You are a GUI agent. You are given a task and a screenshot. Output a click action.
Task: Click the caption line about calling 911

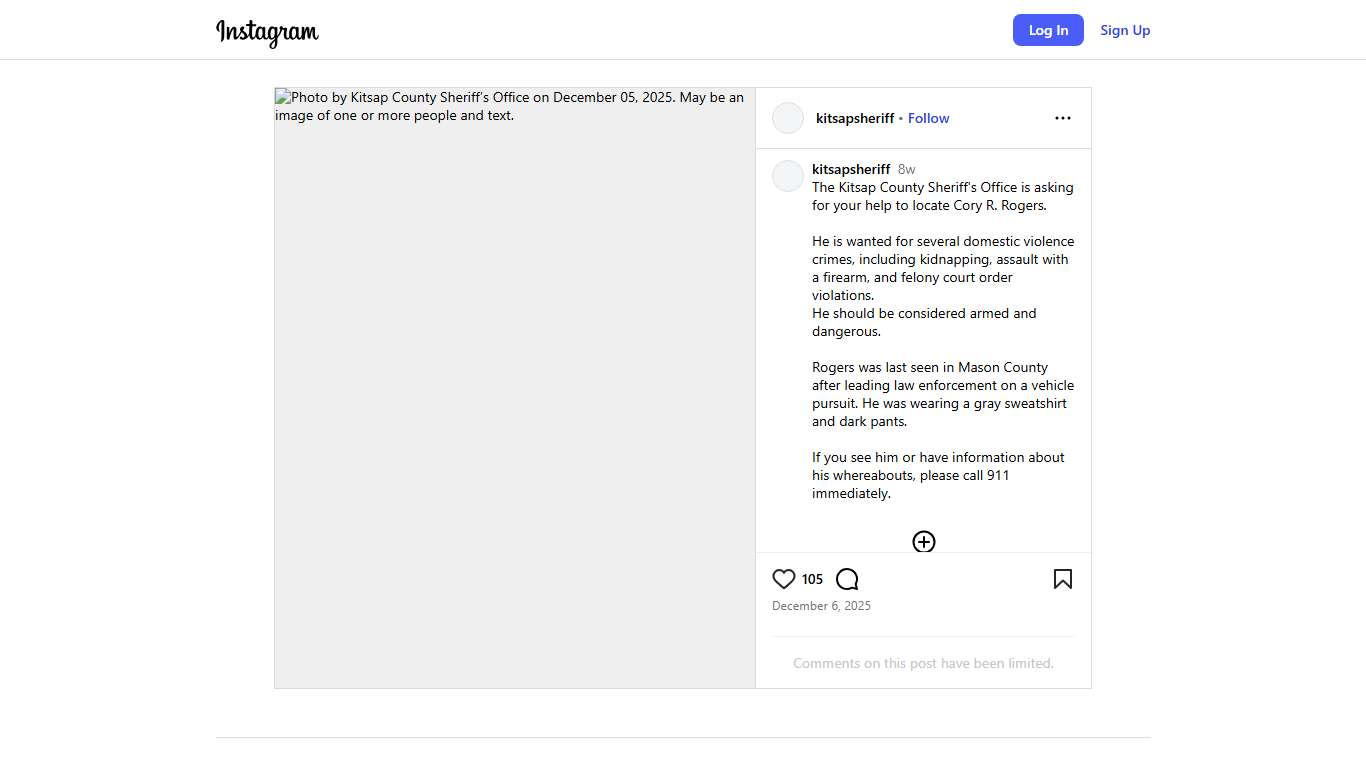[937, 475]
